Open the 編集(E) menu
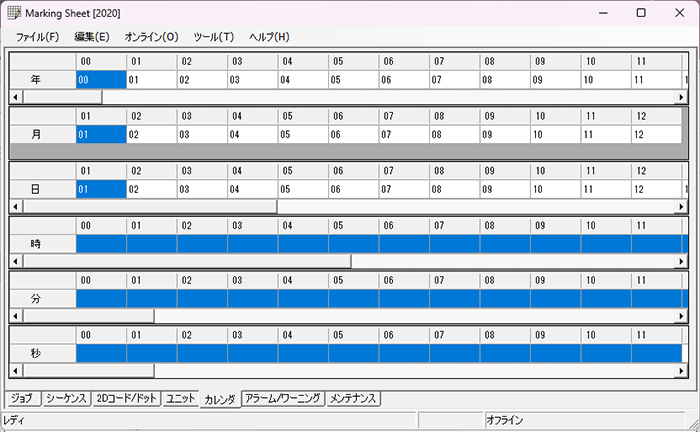The height and width of the screenshot is (432, 700). (x=91, y=37)
